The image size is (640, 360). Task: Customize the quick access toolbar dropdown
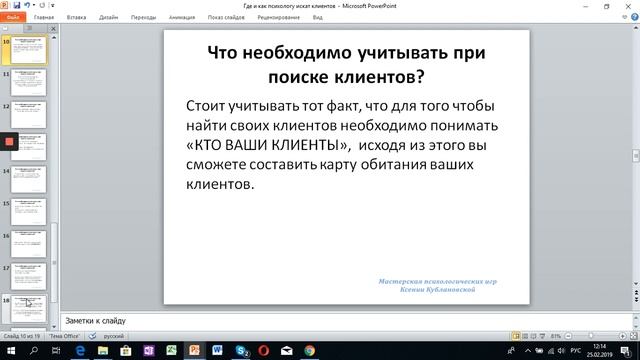click(x=53, y=5)
